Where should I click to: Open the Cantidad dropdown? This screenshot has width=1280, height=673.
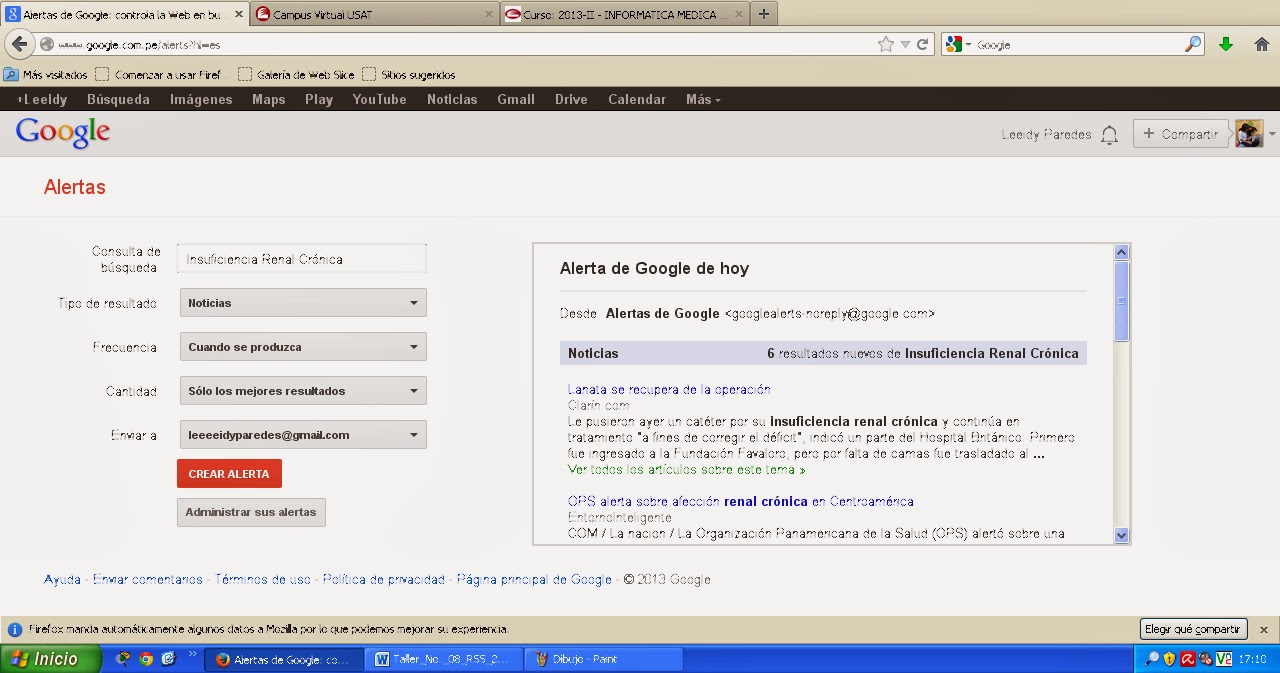coord(303,391)
